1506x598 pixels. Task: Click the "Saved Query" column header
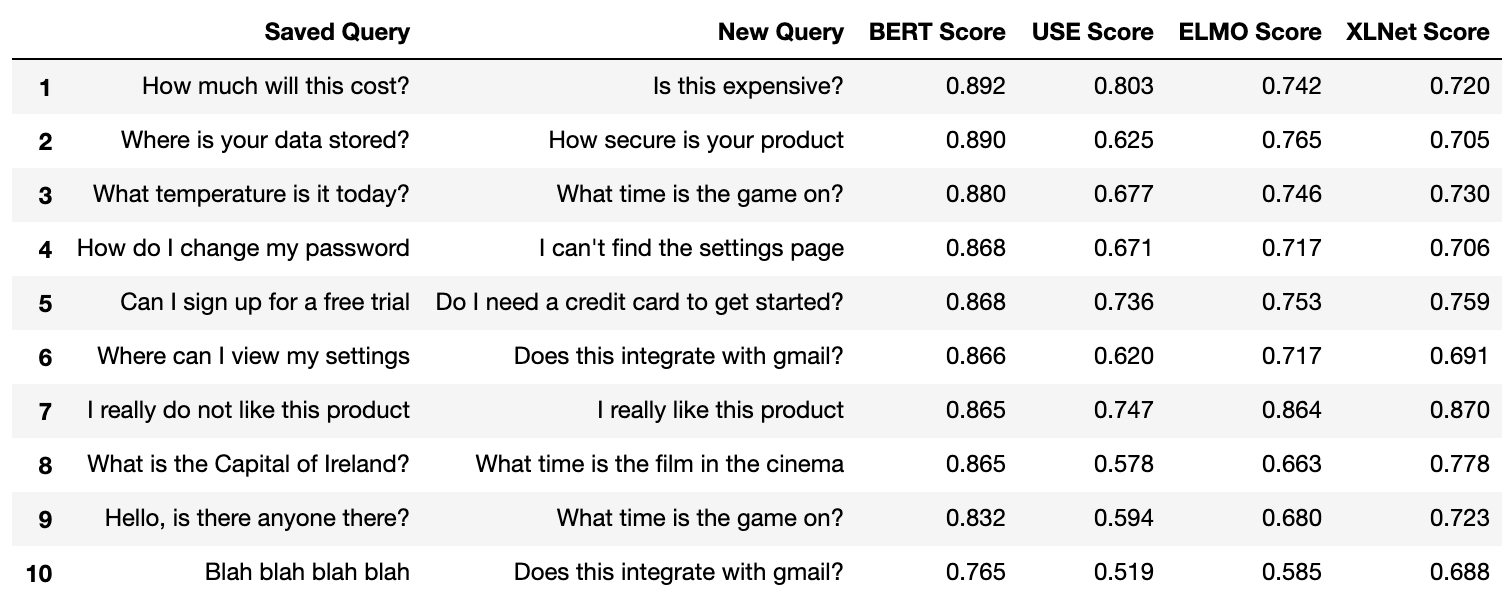tap(337, 32)
